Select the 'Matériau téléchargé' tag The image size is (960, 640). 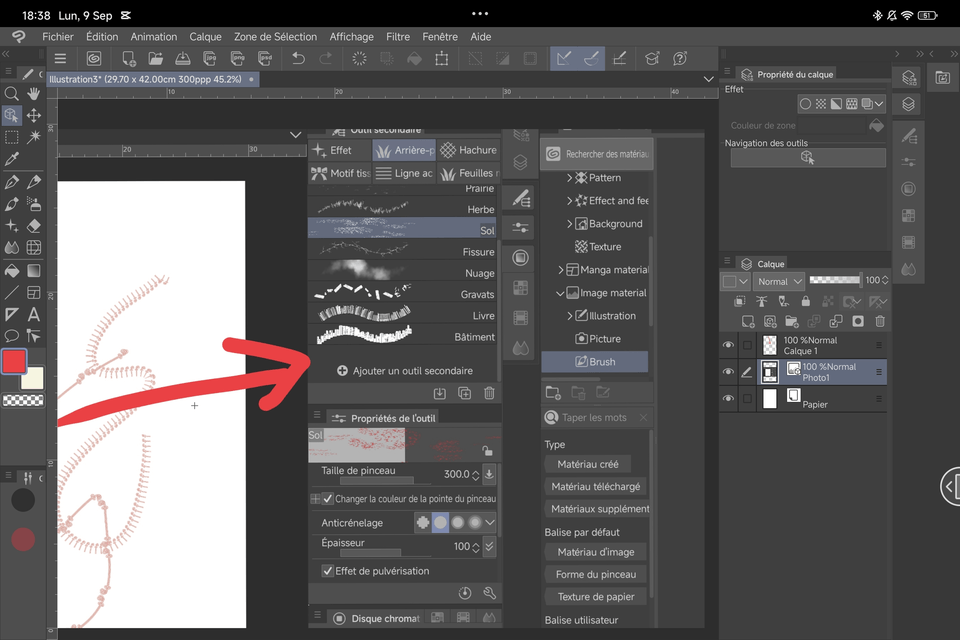click(x=596, y=486)
